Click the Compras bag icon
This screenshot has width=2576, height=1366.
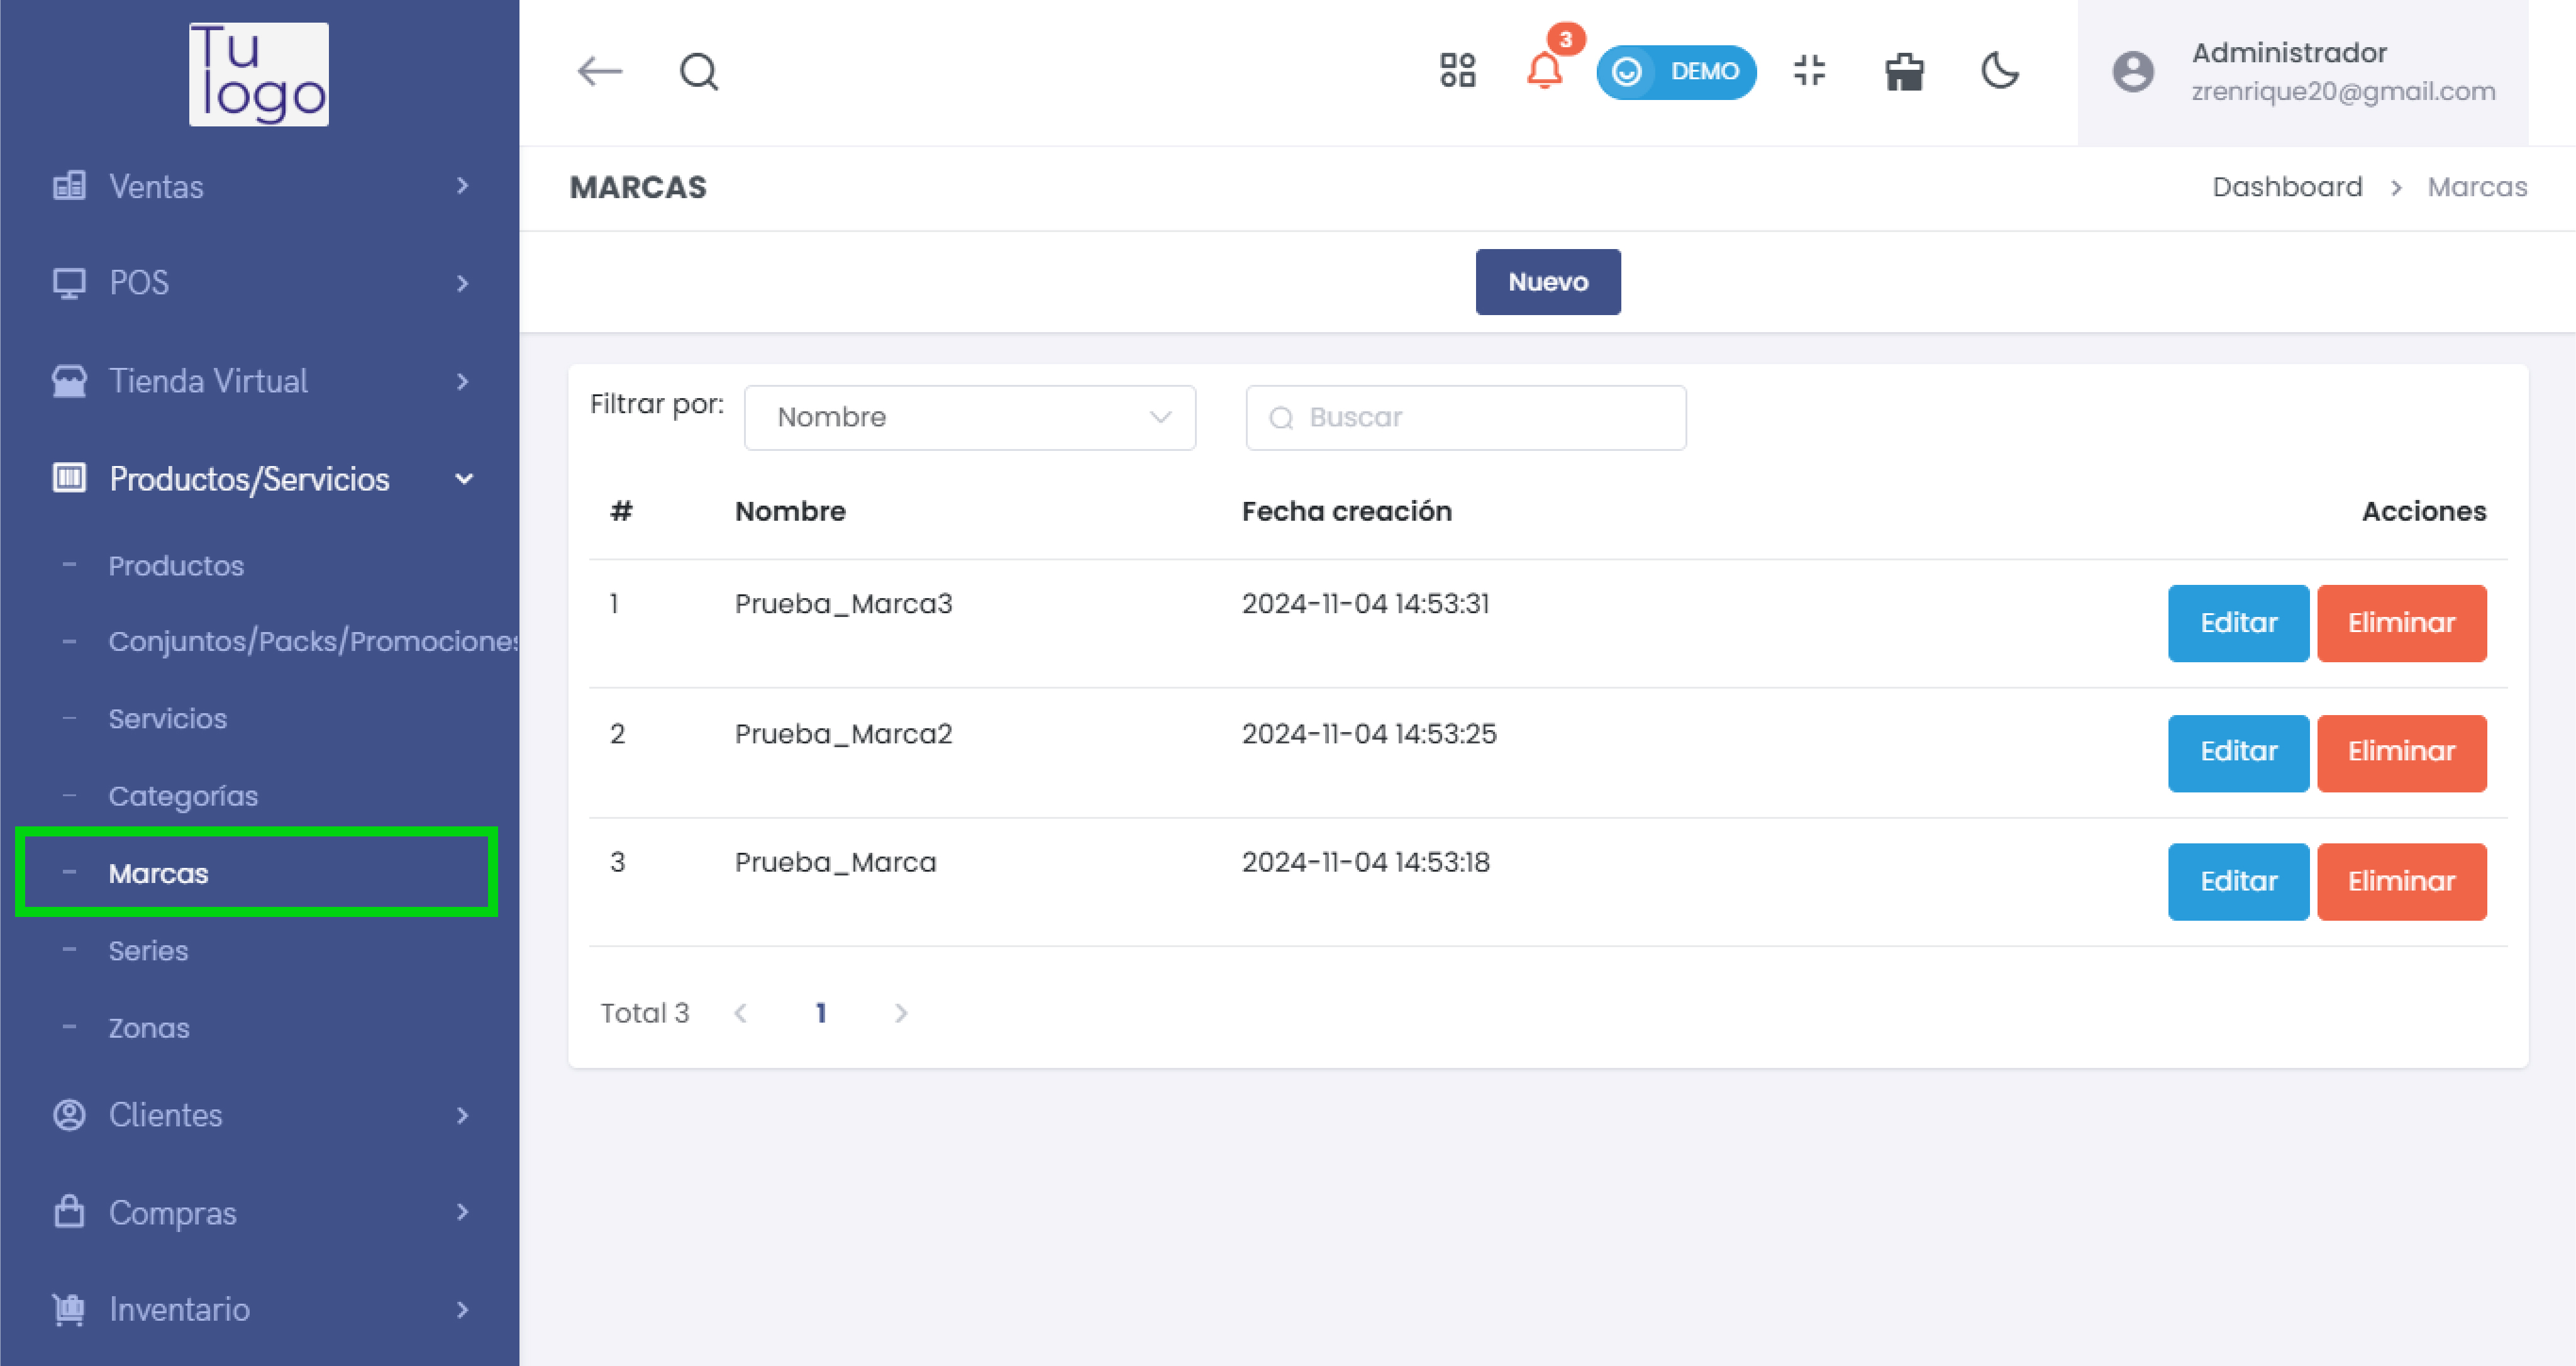point(69,1212)
